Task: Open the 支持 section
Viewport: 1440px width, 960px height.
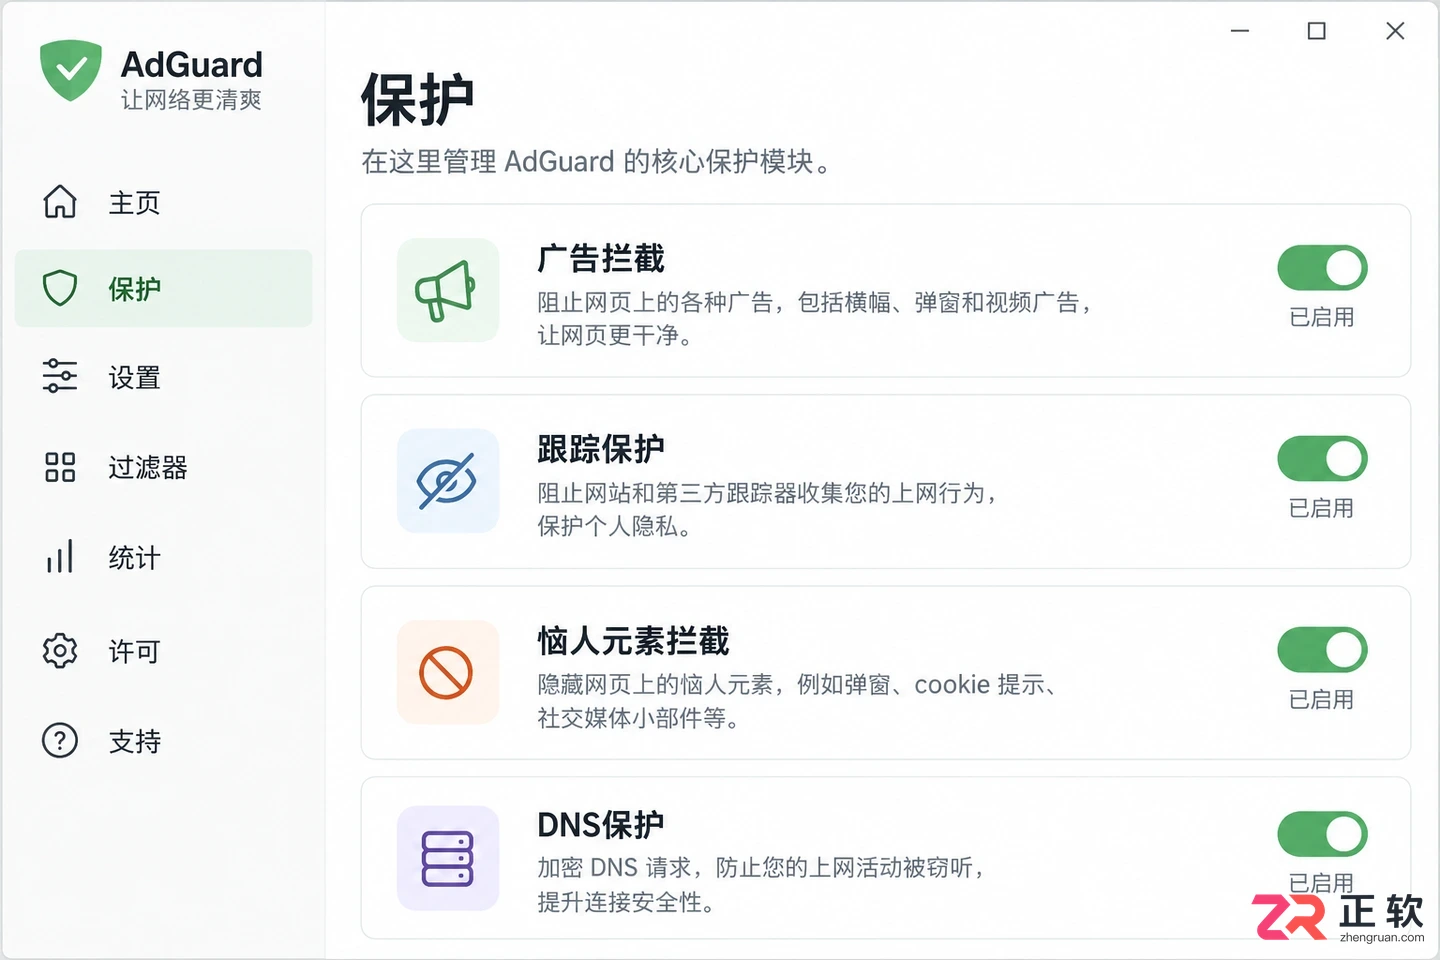Action: click(x=164, y=741)
